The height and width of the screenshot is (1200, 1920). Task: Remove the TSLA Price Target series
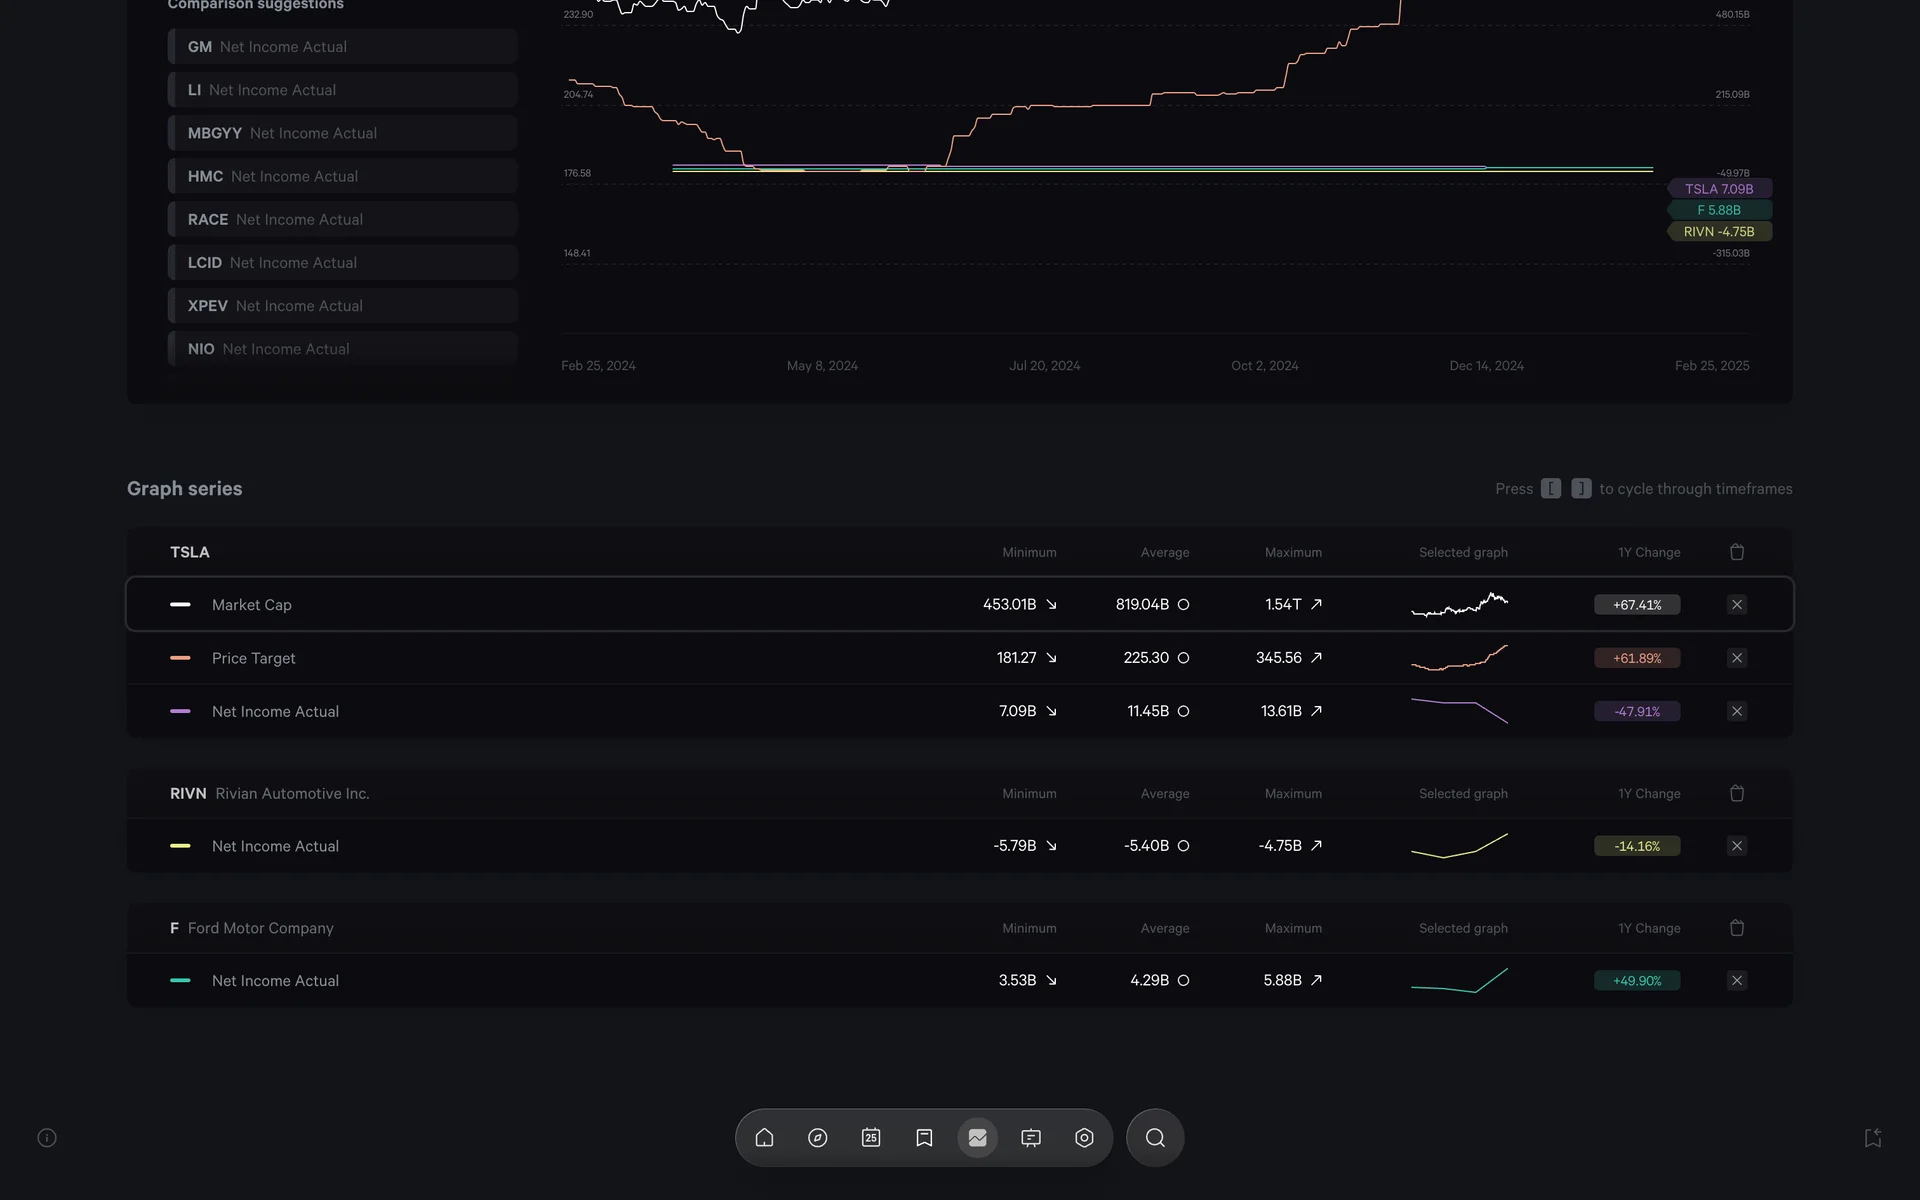click(1737, 658)
